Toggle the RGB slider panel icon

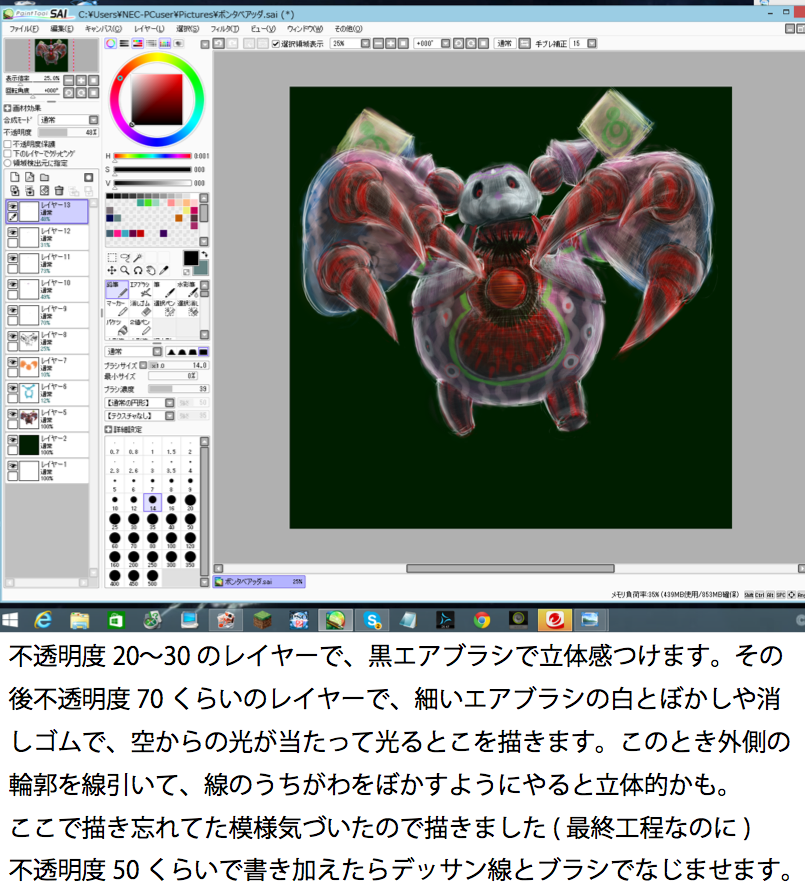click(x=124, y=43)
